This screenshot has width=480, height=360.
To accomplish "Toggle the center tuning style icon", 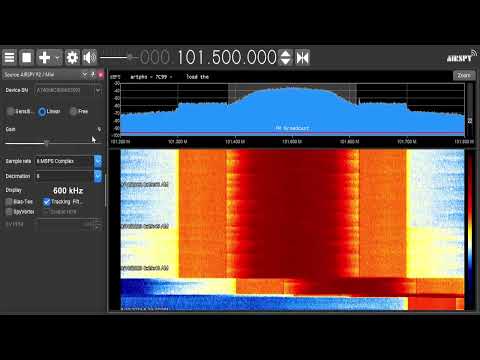I will pos(303,57).
